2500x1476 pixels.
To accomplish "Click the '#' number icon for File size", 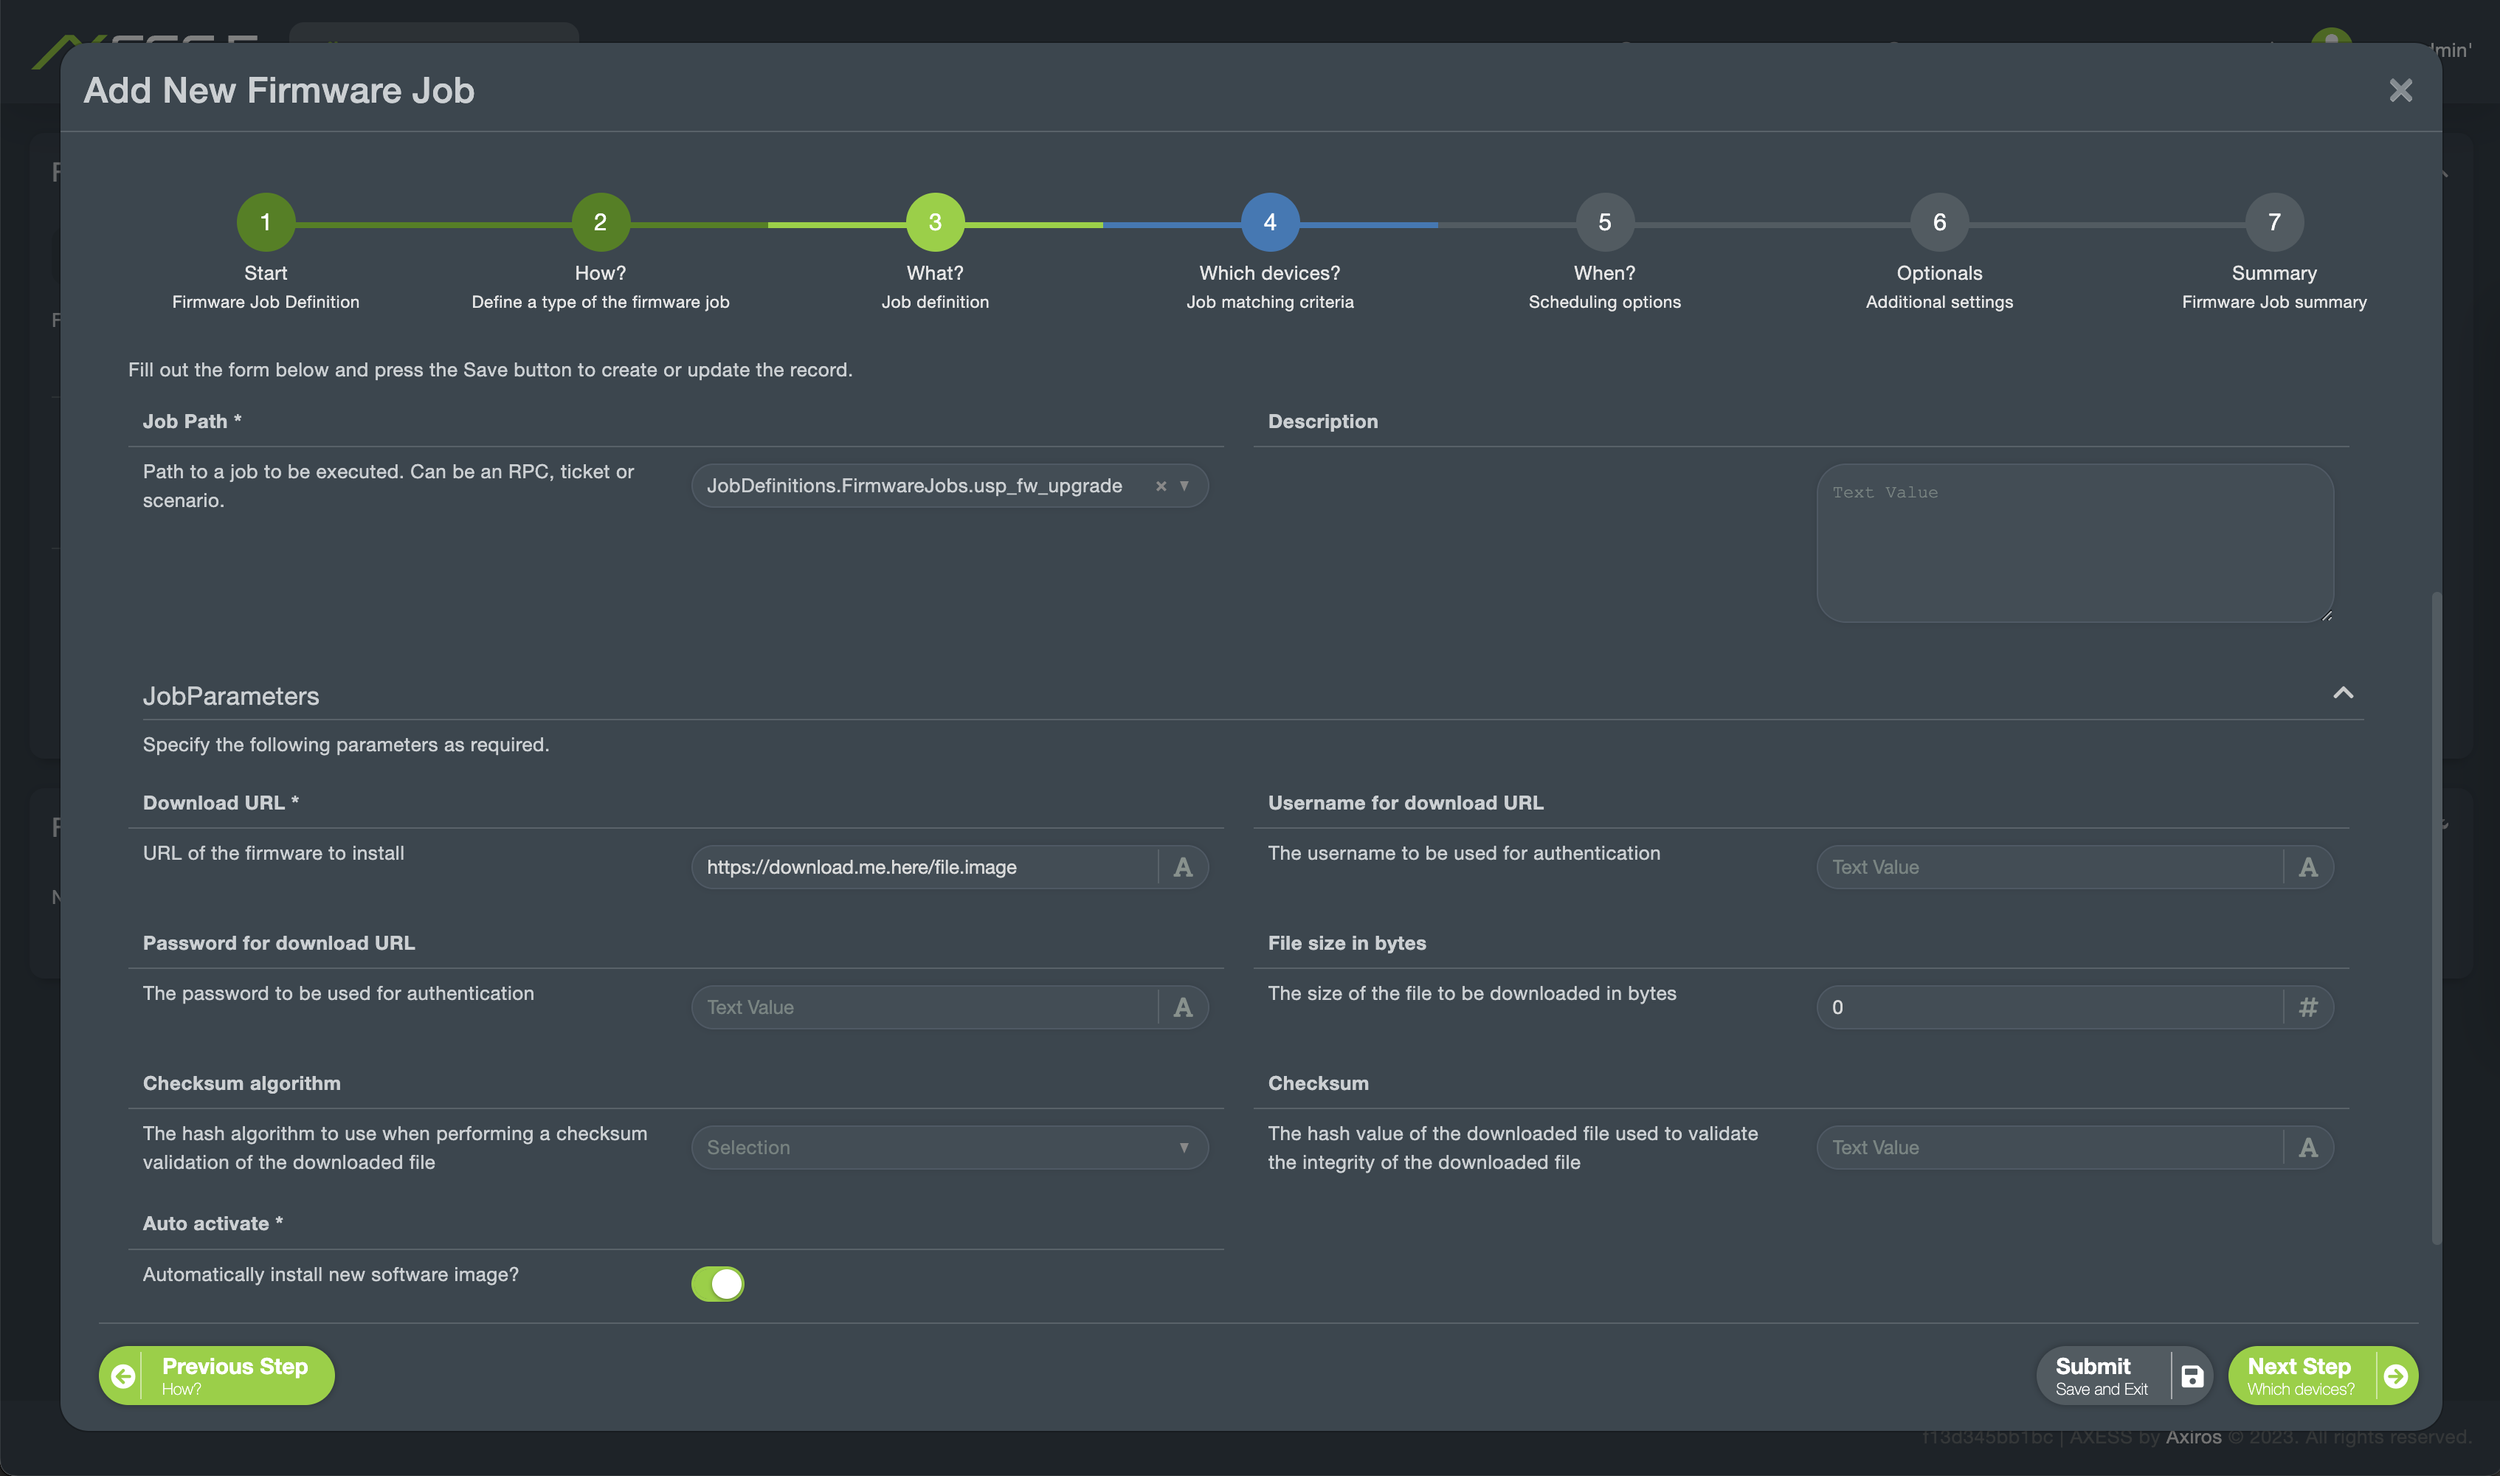I will [2308, 1007].
